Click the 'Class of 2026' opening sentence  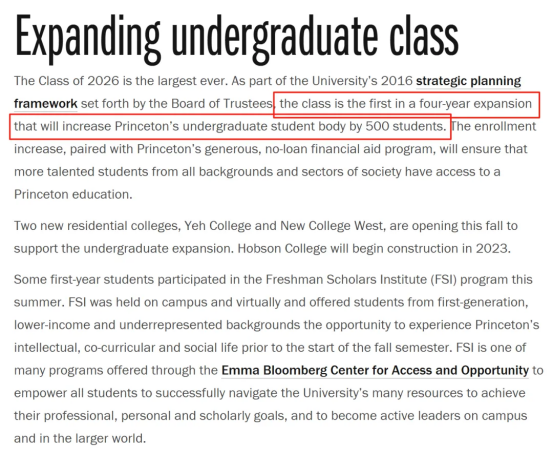(121, 81)
